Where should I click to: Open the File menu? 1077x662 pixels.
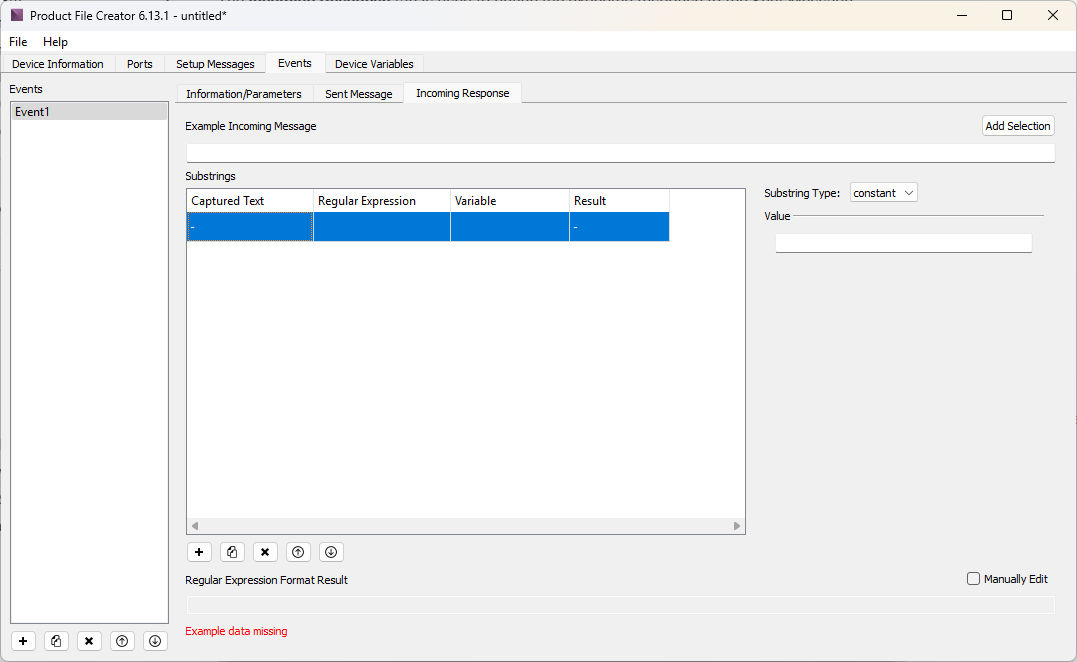pos(18,42)
